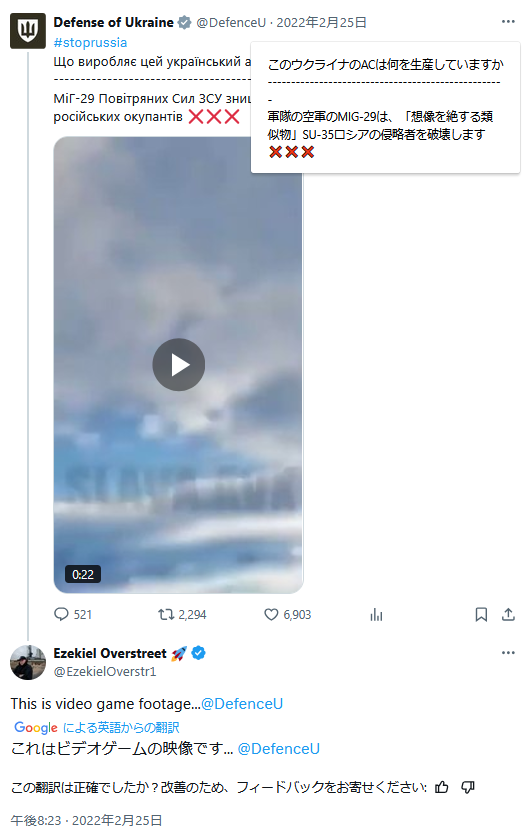Open the #stoprussia hashtag
Screen dimensions: 528x837
[x=90, y=42]
